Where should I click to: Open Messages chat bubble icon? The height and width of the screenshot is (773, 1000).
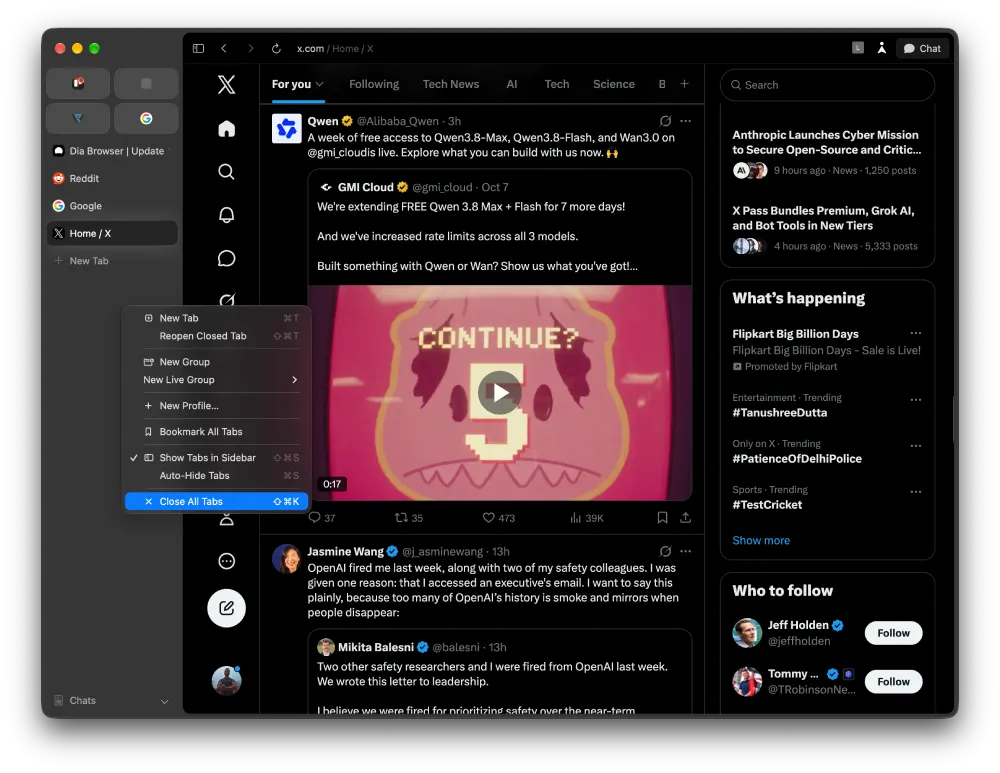tap(226, 258)
